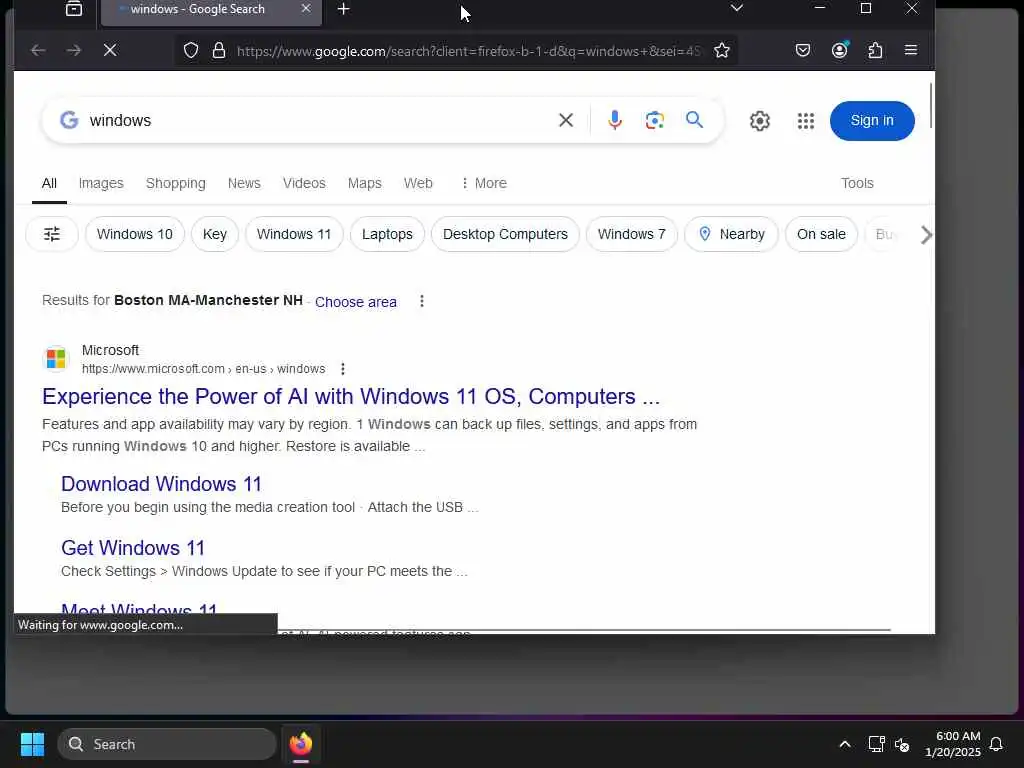Open the notifications bell
The image size is (1024, 768).
pyautogui.click(x=996, y=744)
